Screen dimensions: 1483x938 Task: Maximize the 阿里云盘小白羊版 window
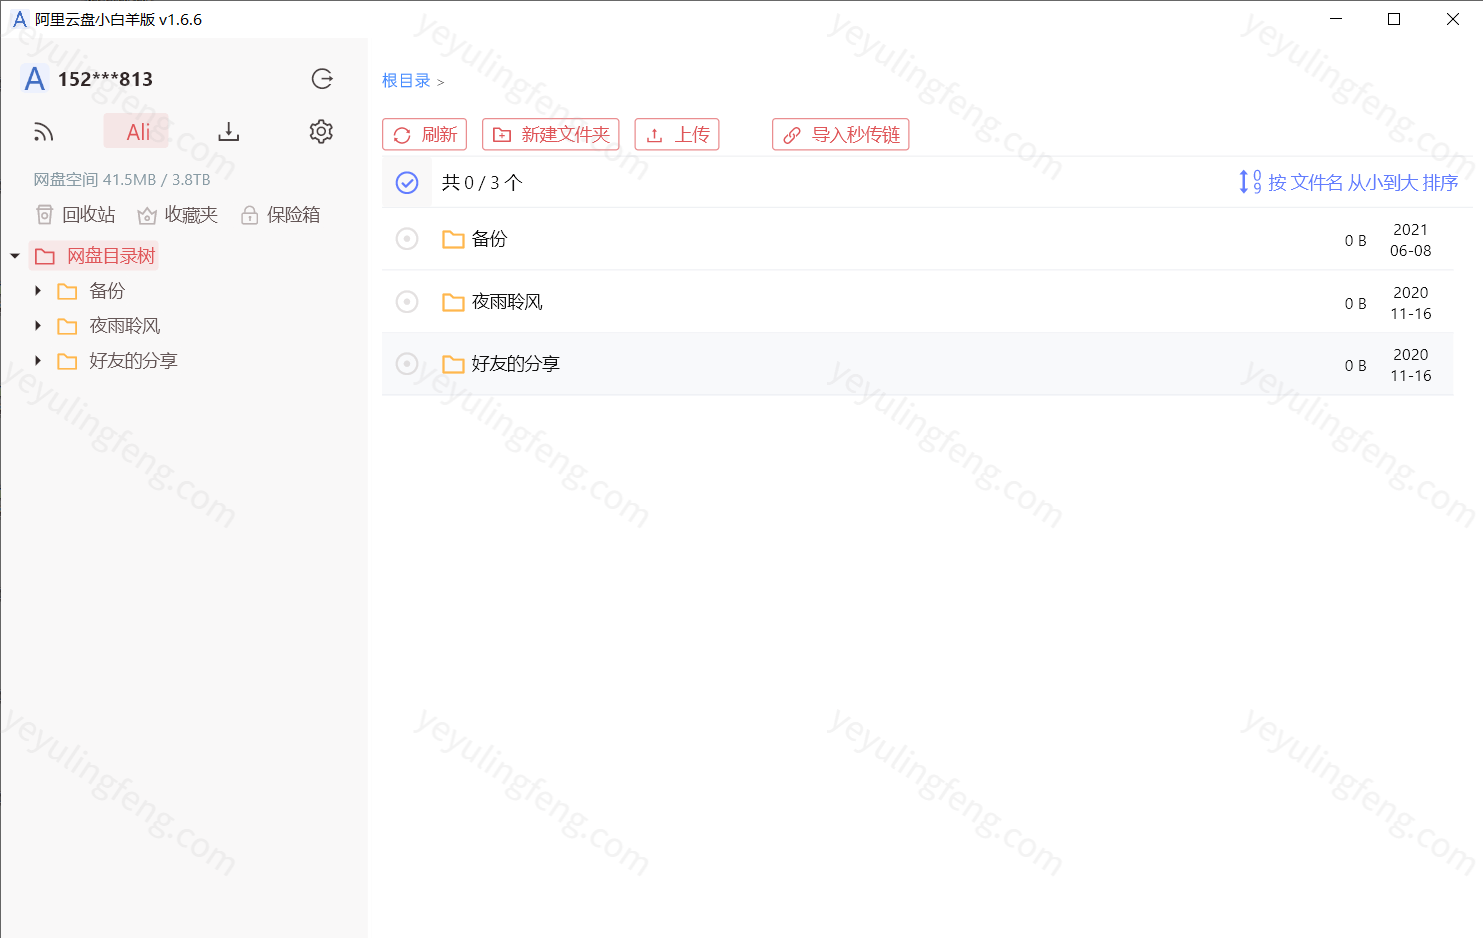[1394, 19]
